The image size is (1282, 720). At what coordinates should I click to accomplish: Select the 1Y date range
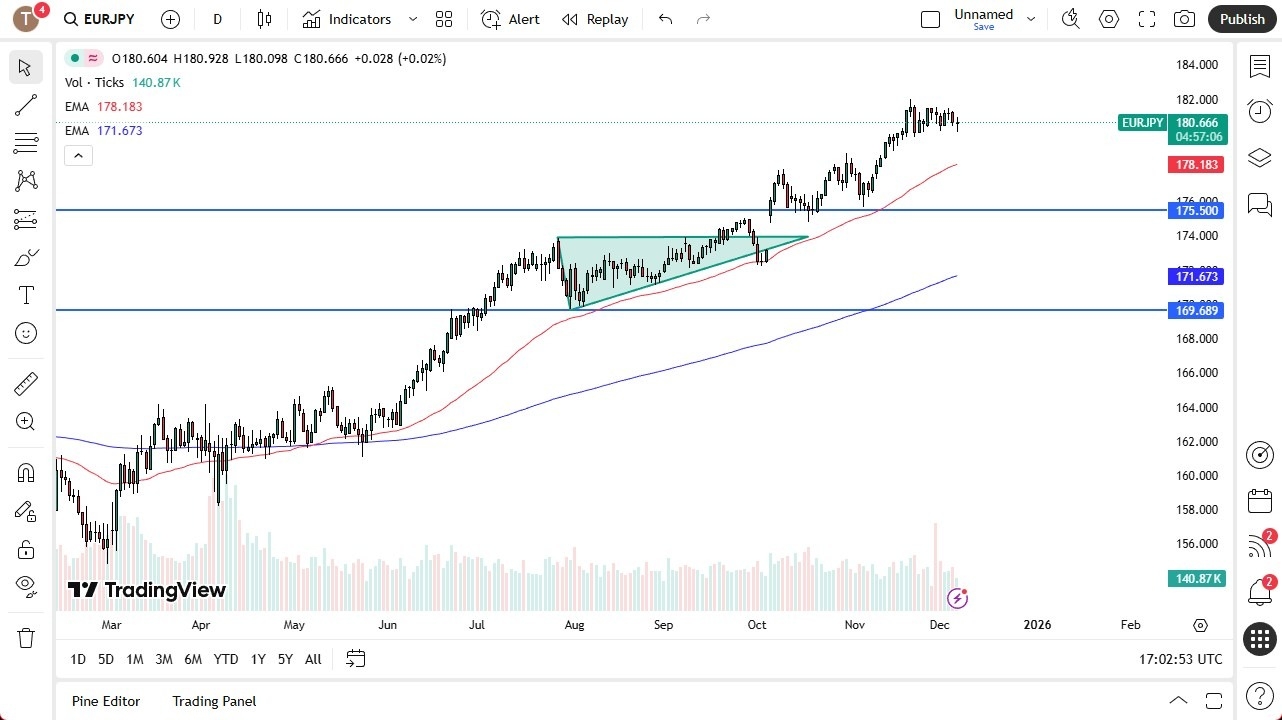click(x=257, y=659)
